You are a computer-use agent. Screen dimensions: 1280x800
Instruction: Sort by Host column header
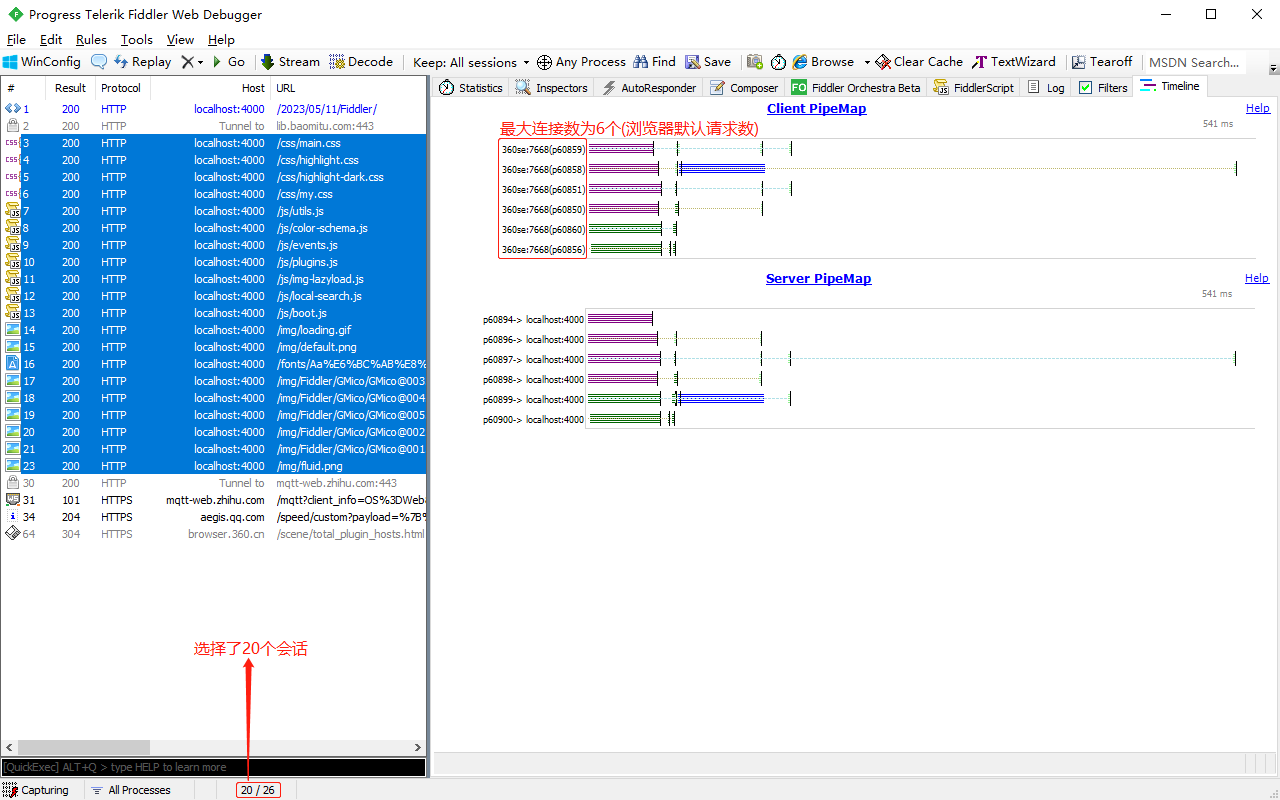pos(209,88)
